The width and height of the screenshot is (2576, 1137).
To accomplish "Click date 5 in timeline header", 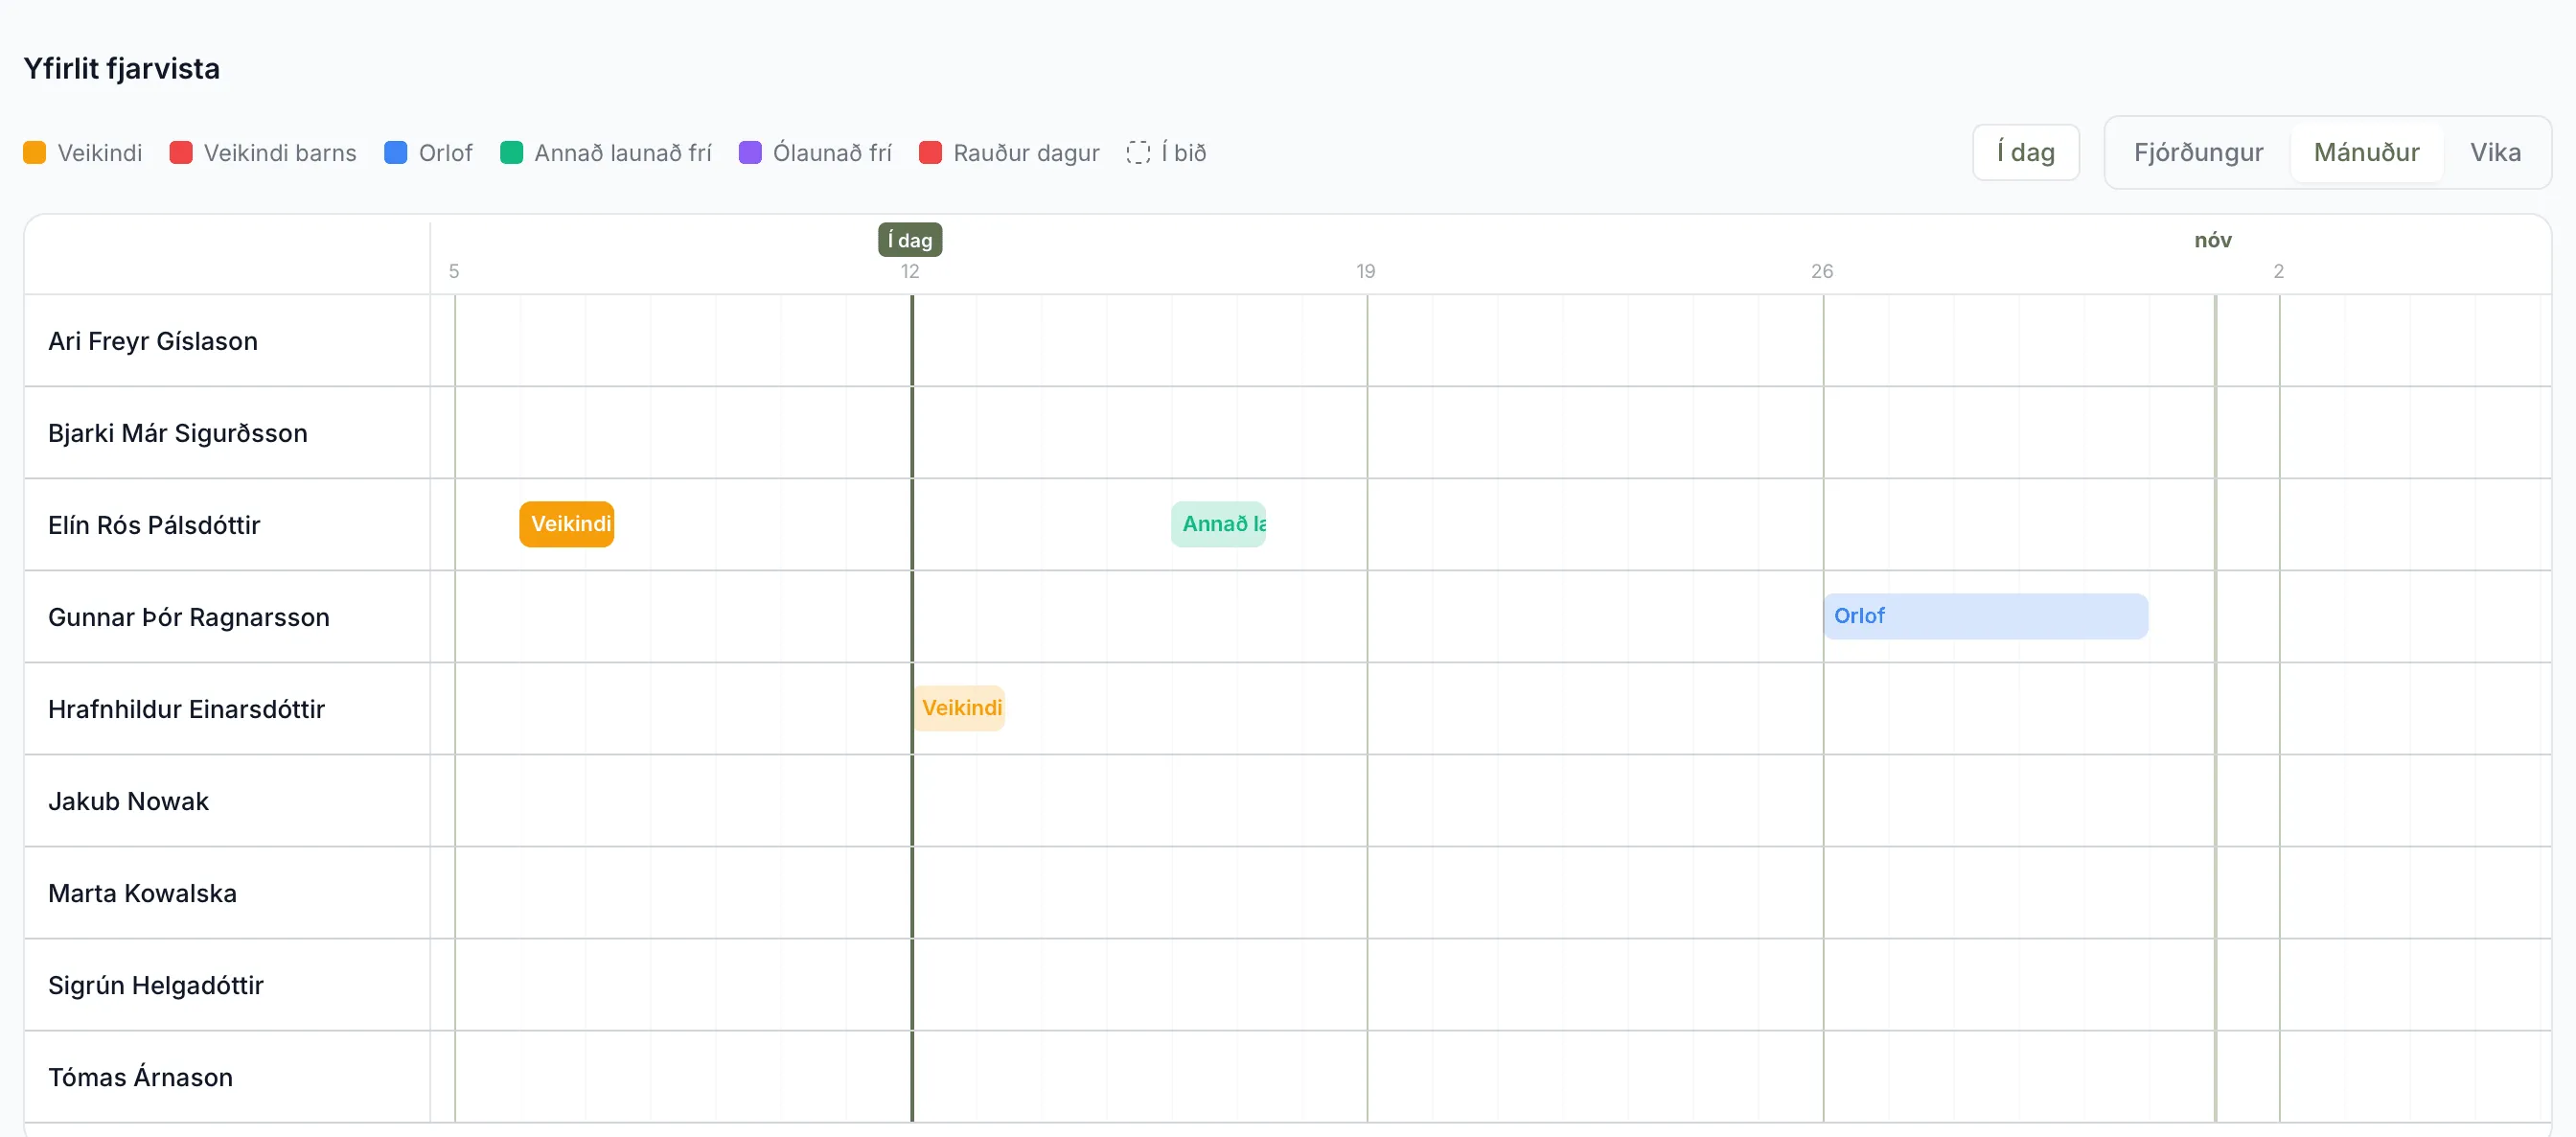I will [454, 271].
